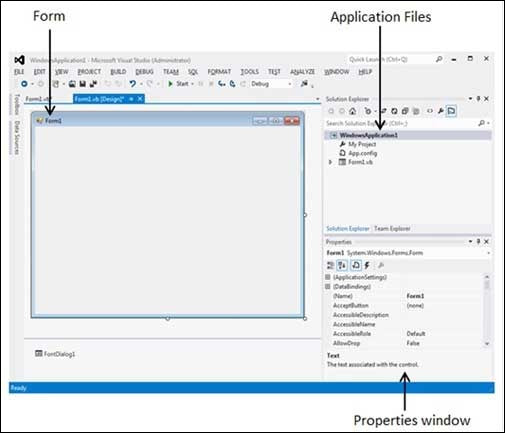The height and width of the screenshot is (433, 505).
Task: Pin the Properties panel
Action: coord(478,241)
